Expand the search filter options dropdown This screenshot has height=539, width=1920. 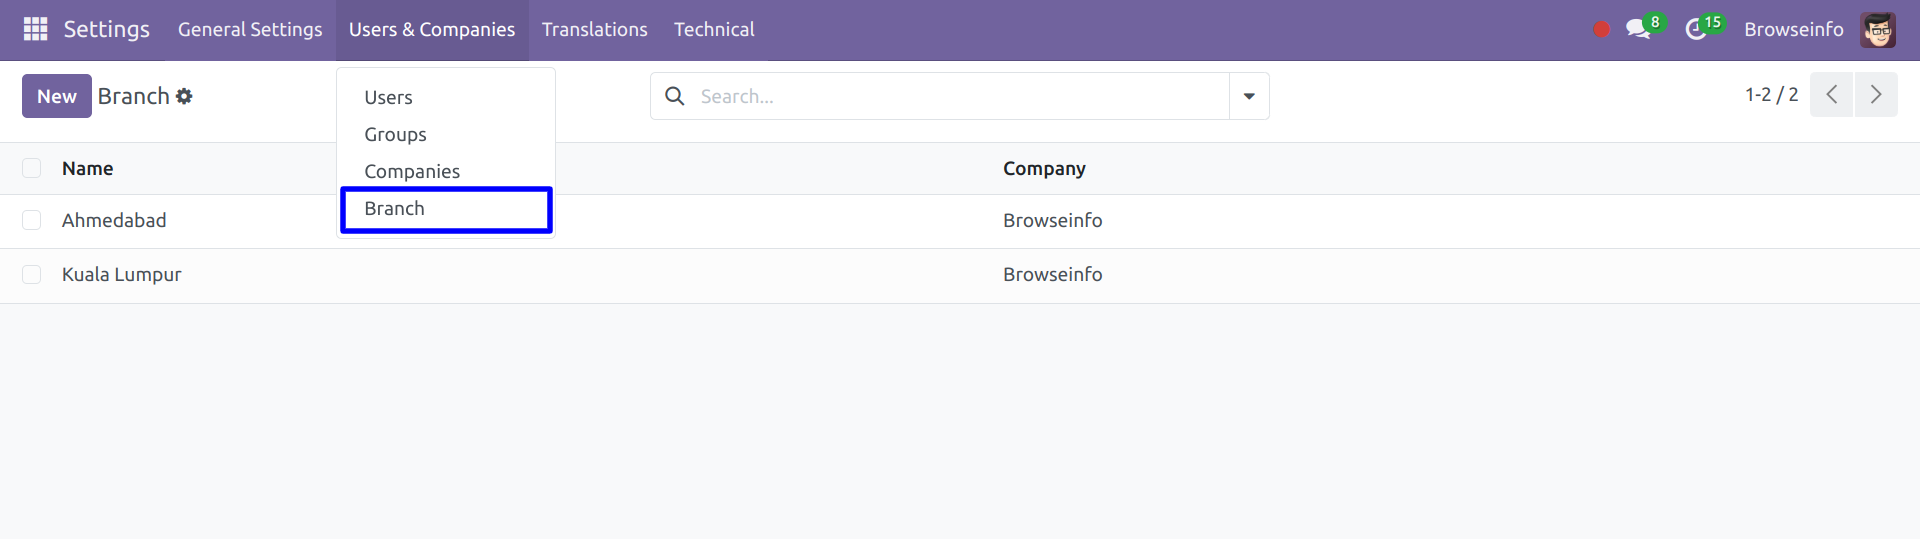point(1249,96)
